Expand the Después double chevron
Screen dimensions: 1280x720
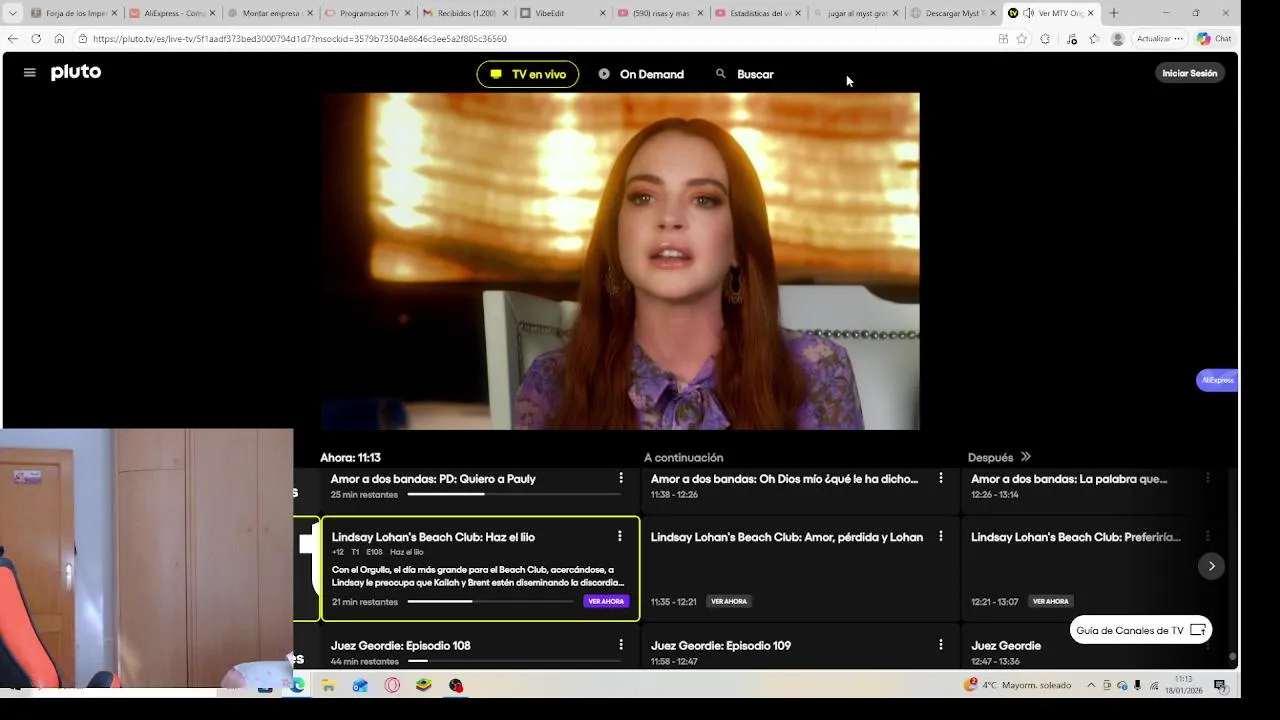[1025, 457]
